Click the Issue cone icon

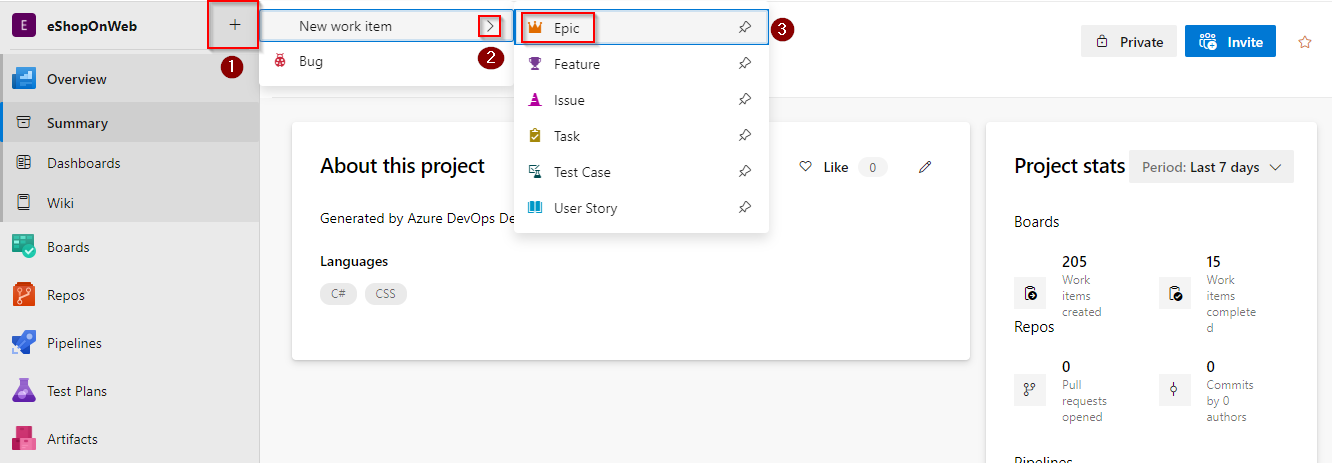pos(535,100)
